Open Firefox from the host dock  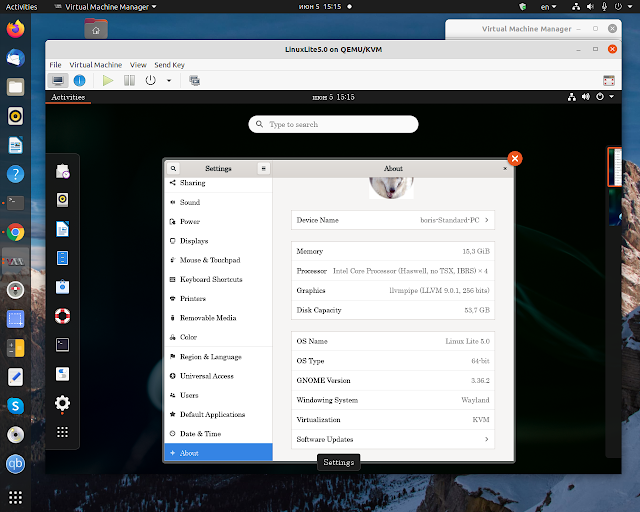[x=16, y=29]
